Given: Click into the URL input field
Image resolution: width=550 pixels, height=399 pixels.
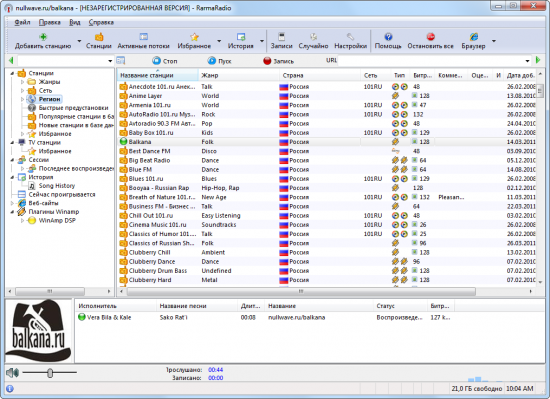Looking at the screenshot, I should 431,61.
